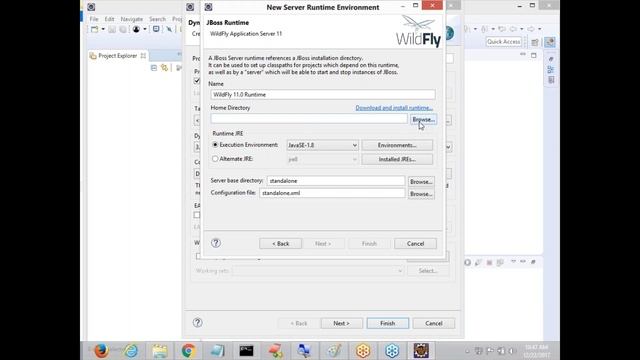Image resolution: width=640 pixels, height=360 pixels.
Task: Open Download and install runtime link
Action: [x=394, y=108]
